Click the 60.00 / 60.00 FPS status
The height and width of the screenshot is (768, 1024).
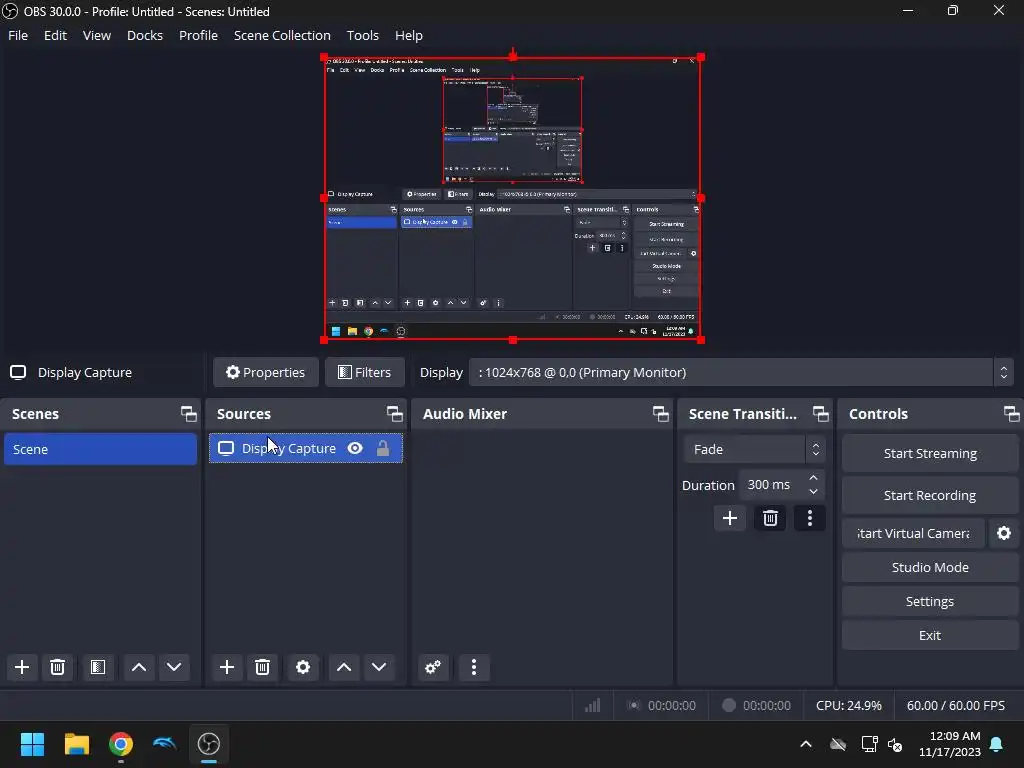955,705
